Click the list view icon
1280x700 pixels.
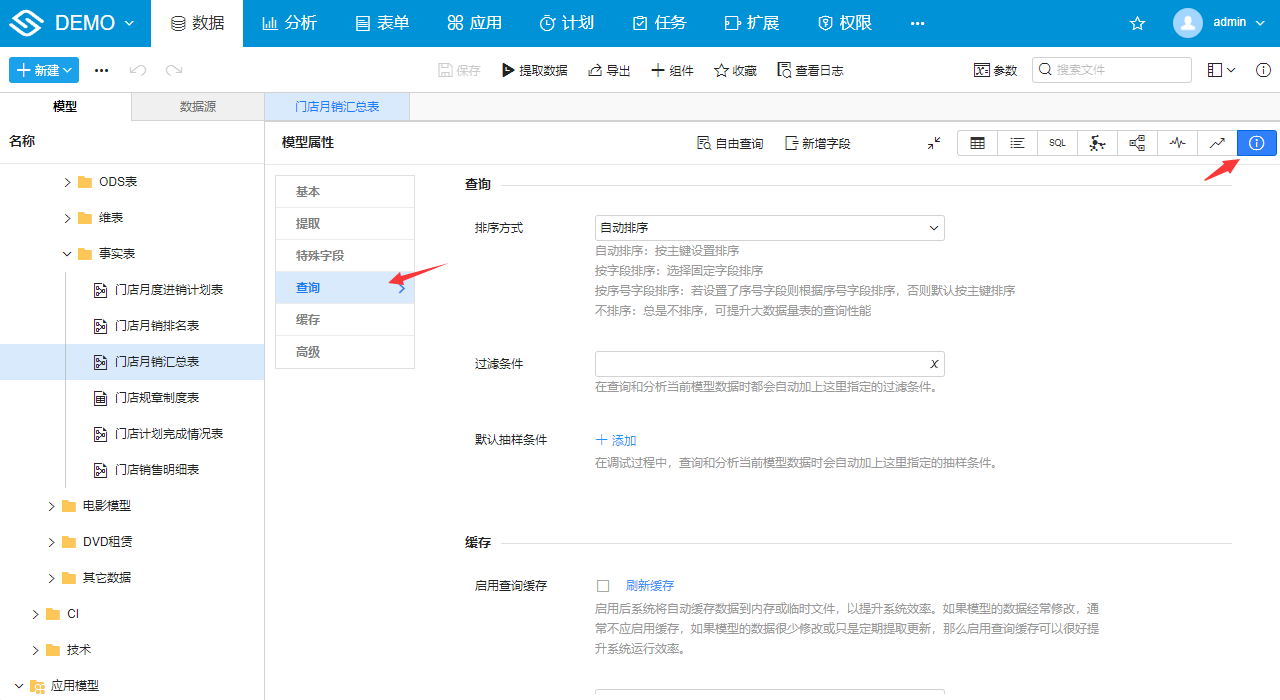click(1017, 143)
